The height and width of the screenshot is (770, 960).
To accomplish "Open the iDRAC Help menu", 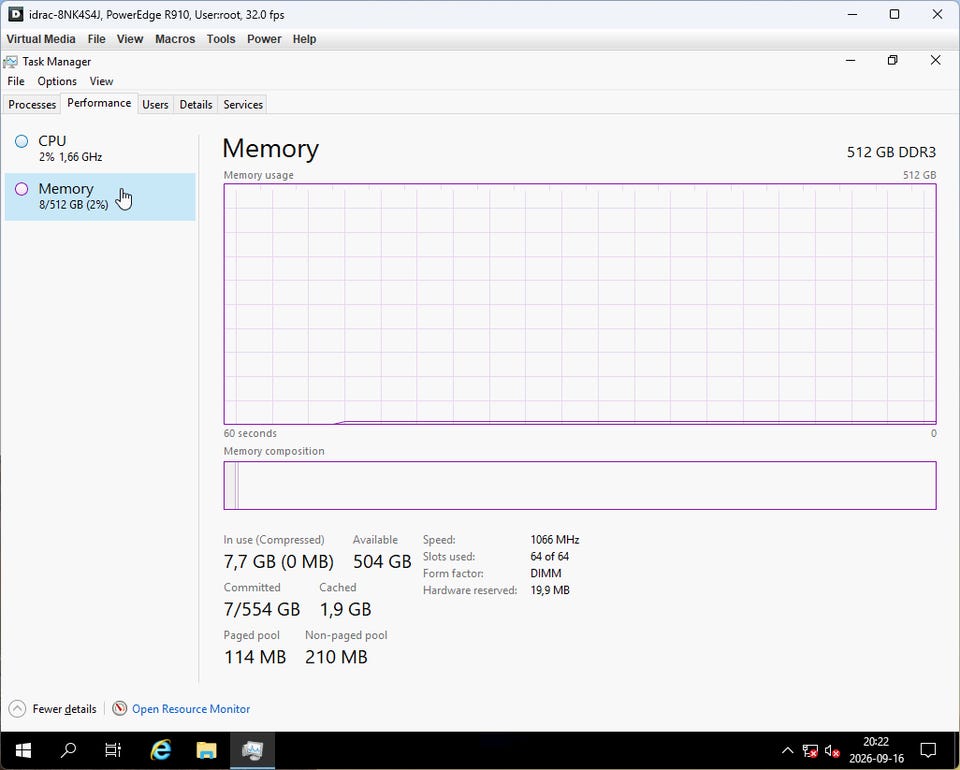I will coord(304,39).
